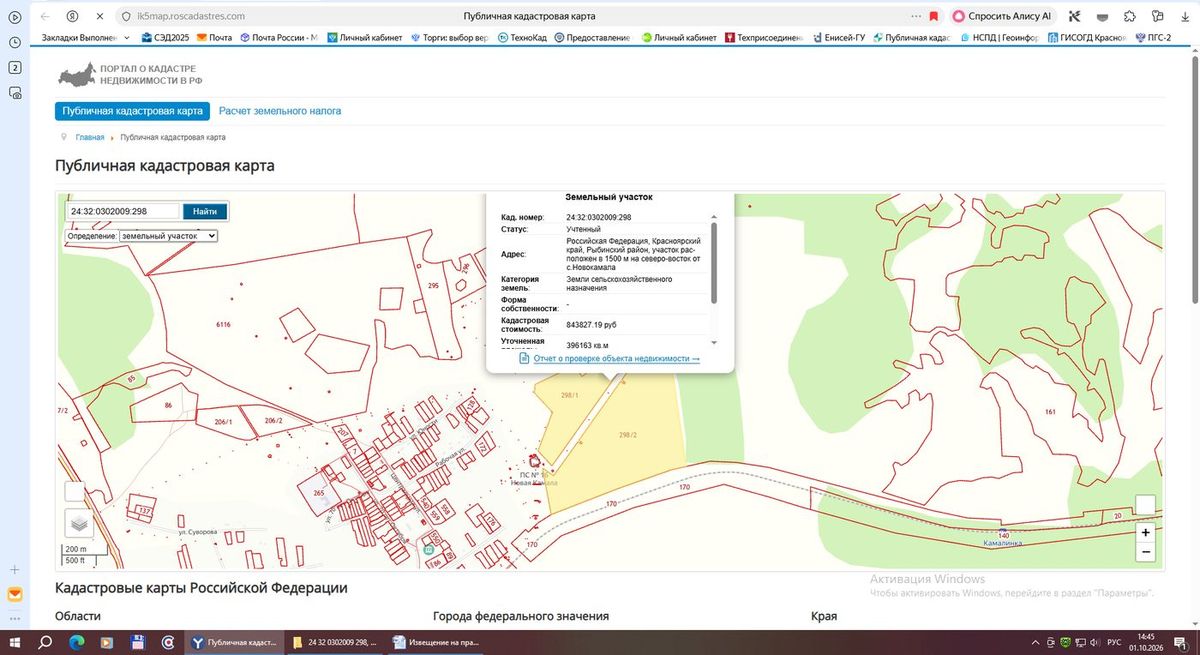Show hidden system tray icons

pos(1035,642)
